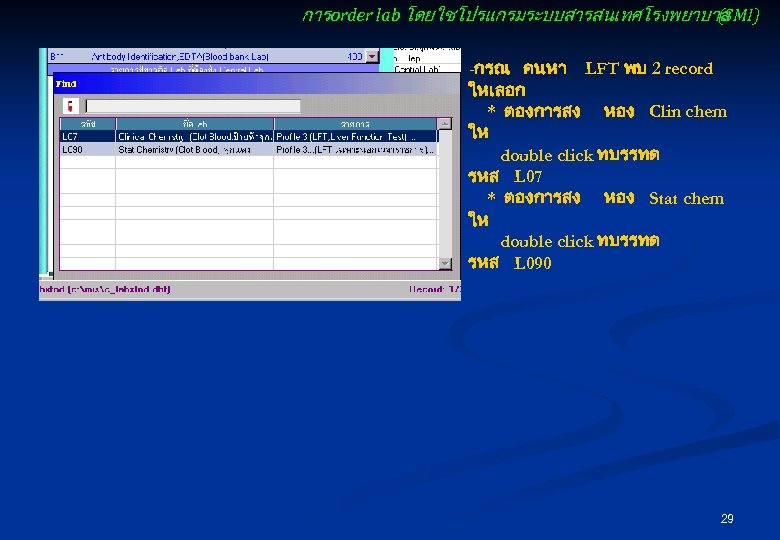Open the Antibody Identification dropdown arrow
Image resolution: width=780 pixels, height=540 pixels.
pyautogui.click(x=372, y=56)
